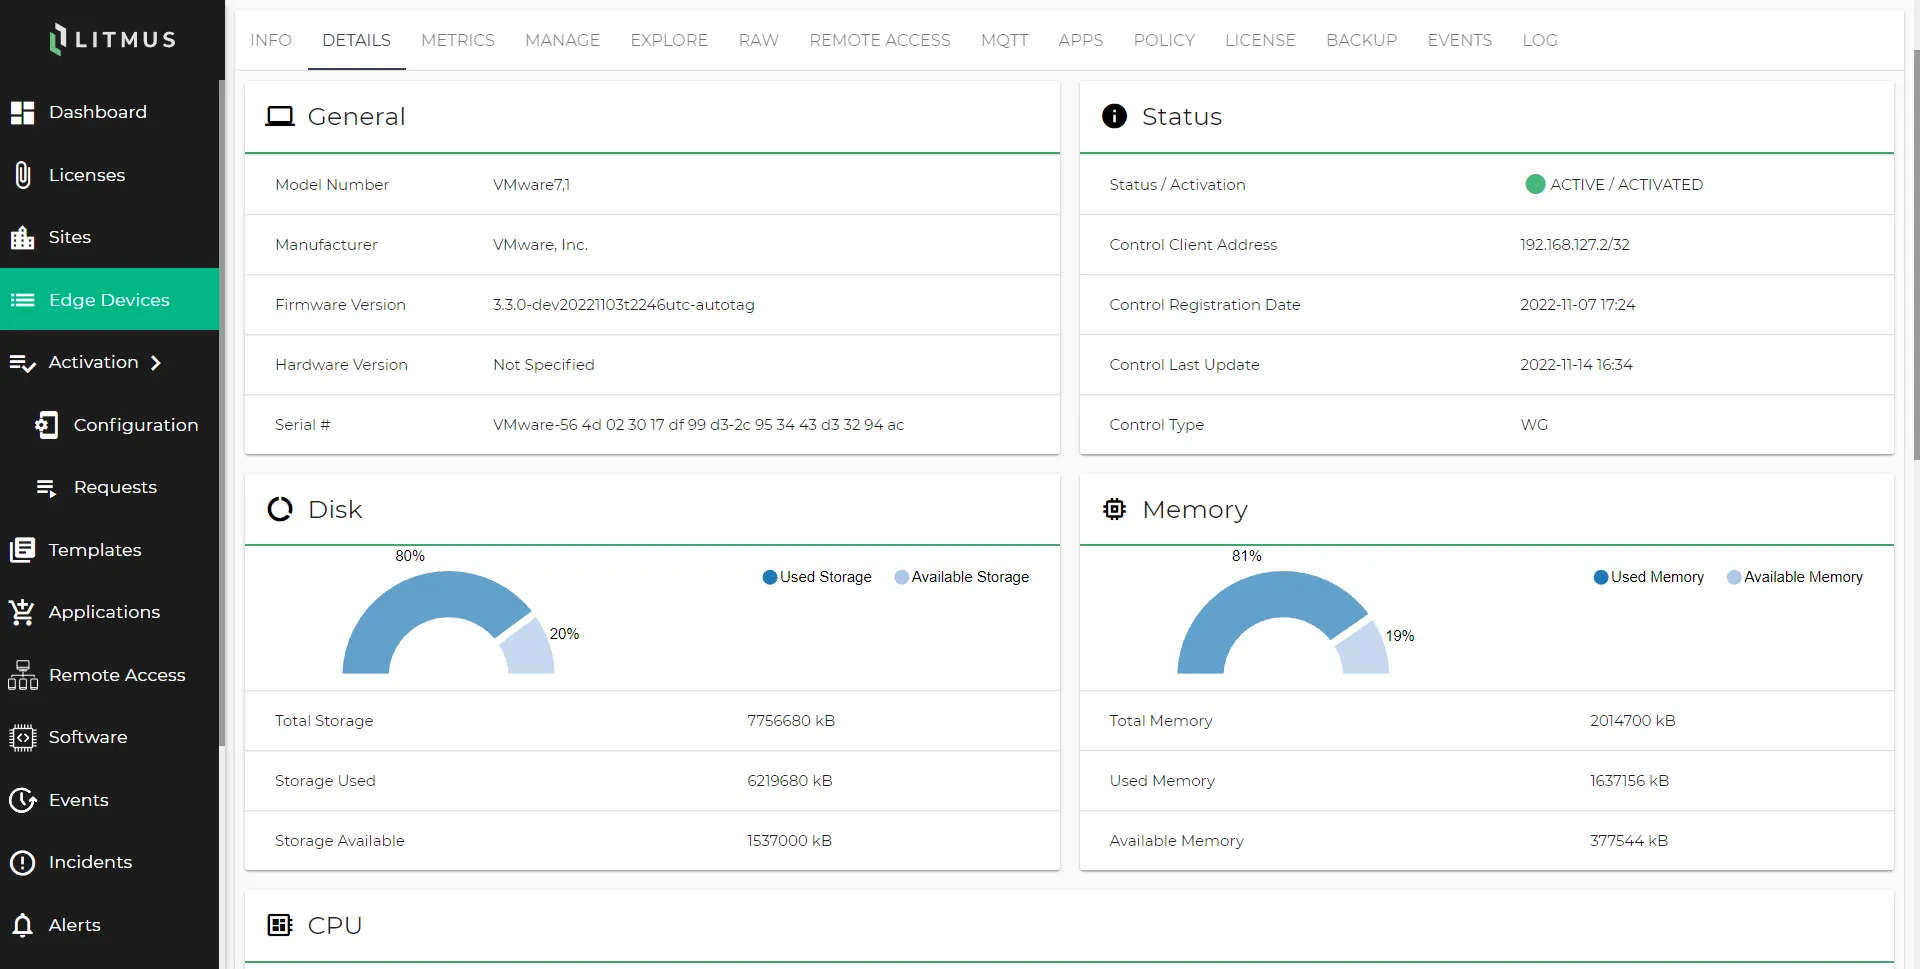Click the Memory chip icon

click(1114, 510)
